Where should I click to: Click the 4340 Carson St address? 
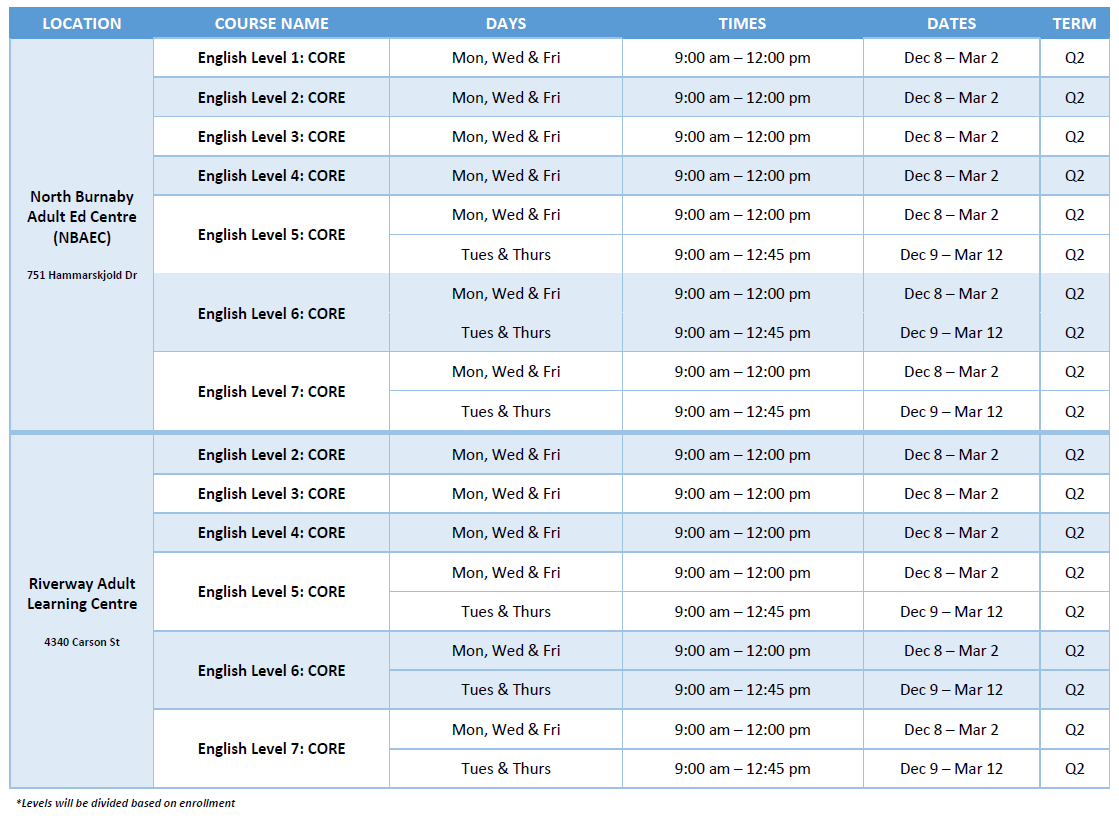pyautogui.click(x=82, y=642)
